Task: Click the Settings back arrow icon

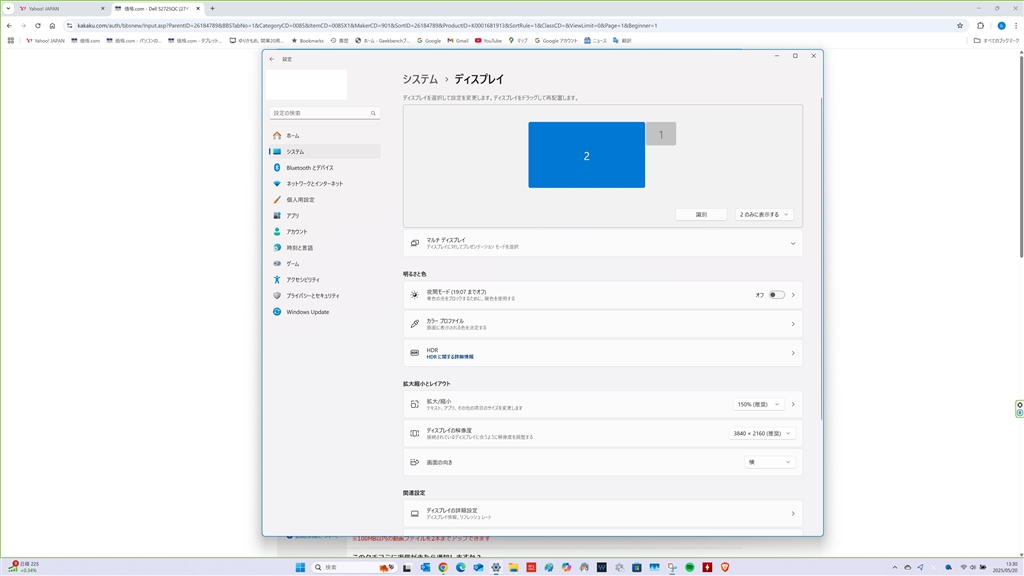Action: (272, 59)
